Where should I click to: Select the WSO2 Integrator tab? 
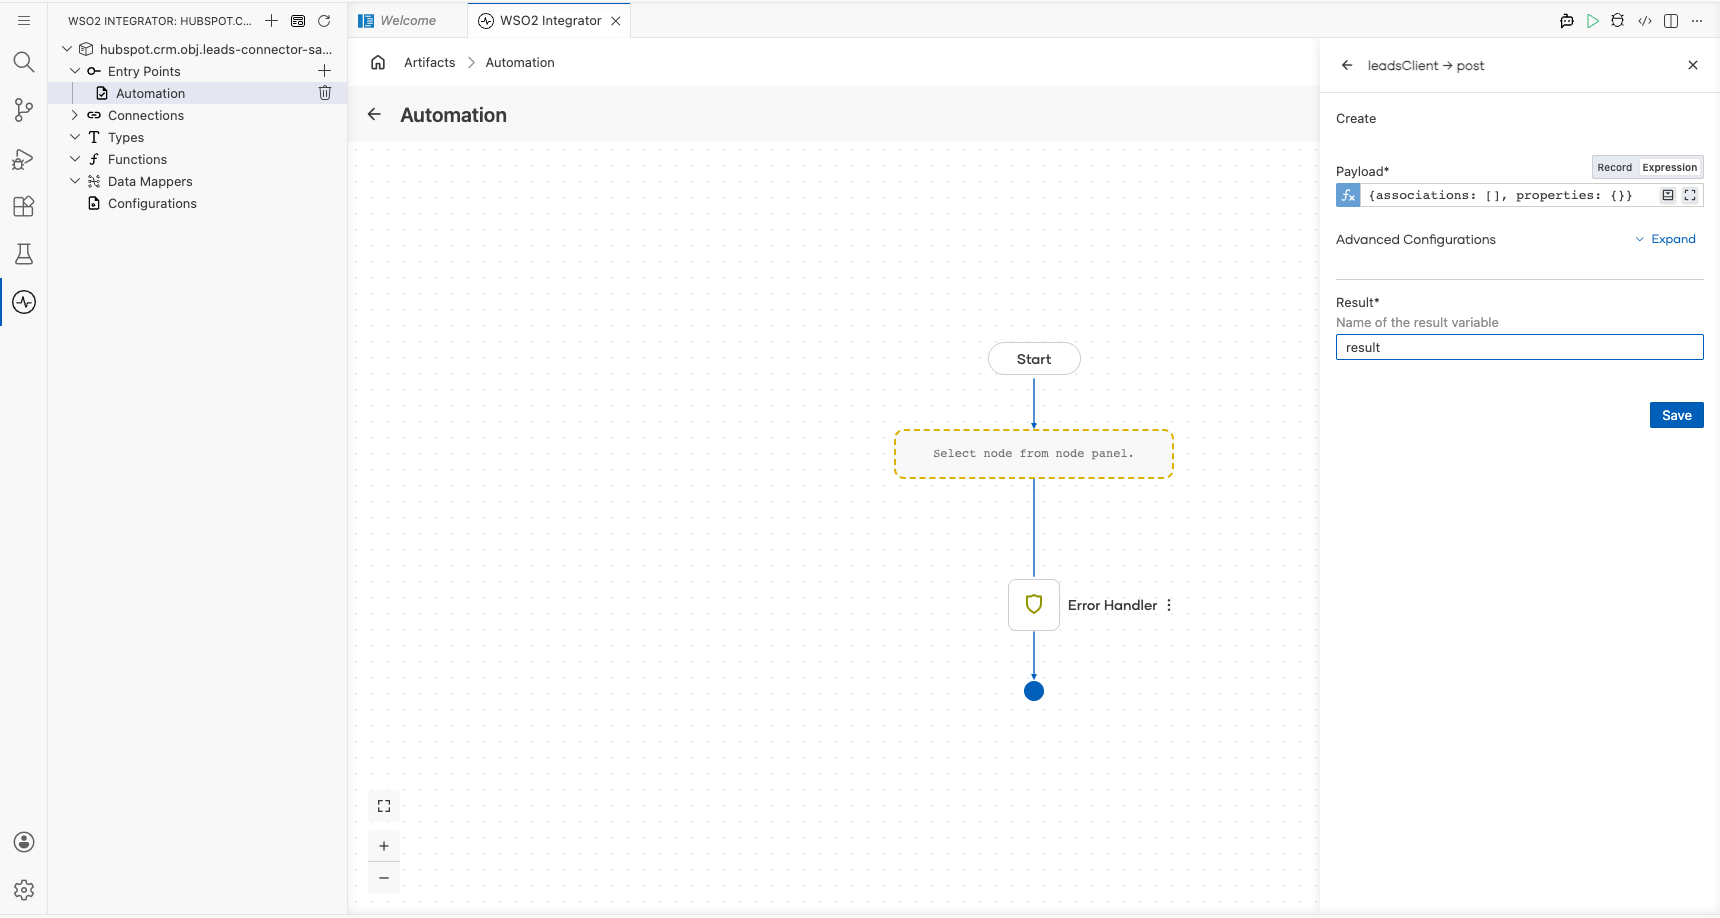[551, 20]
